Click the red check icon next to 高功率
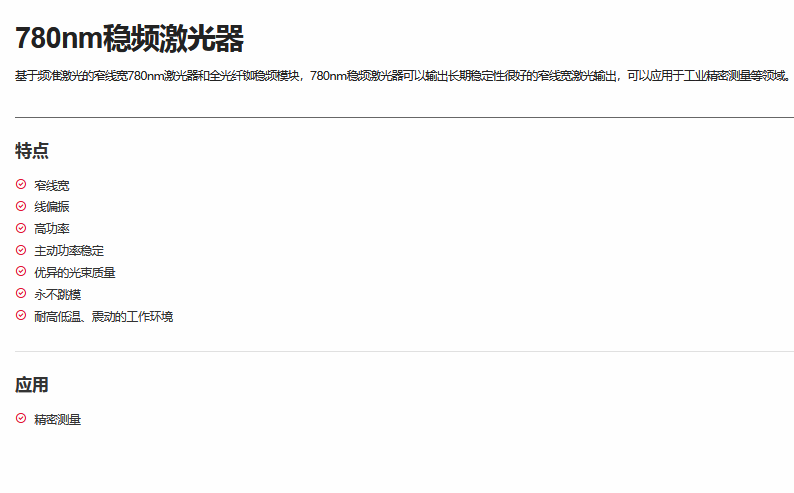Image resolution: width=794 pixels, height=493 pixels. pos(21,228)
